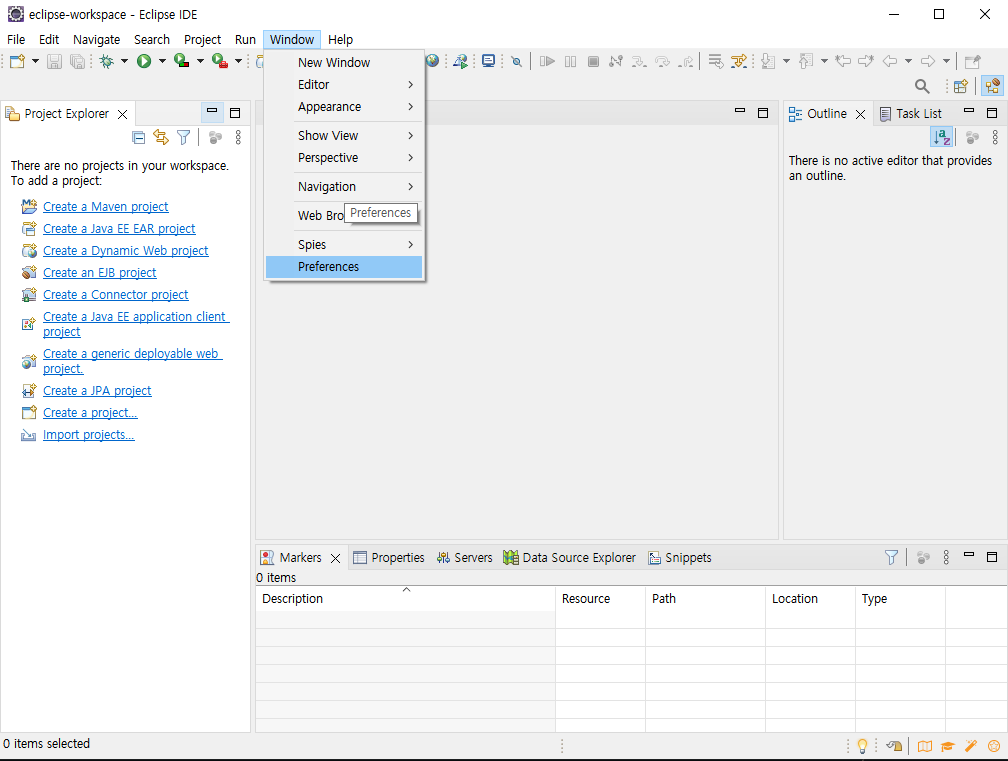1008x761 pixels.
Task: Expand the Show View submenu
Action: [344, 136]
